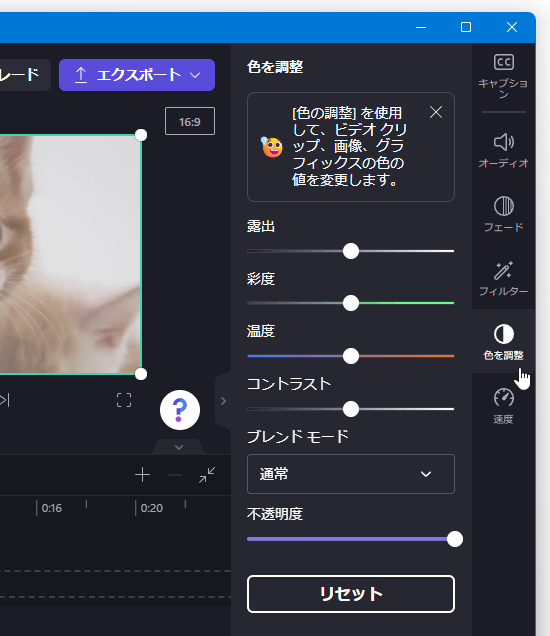This screenshot has width=550, height=636.
Task: Open the 速度 speed panel
Action: (503, 406)
